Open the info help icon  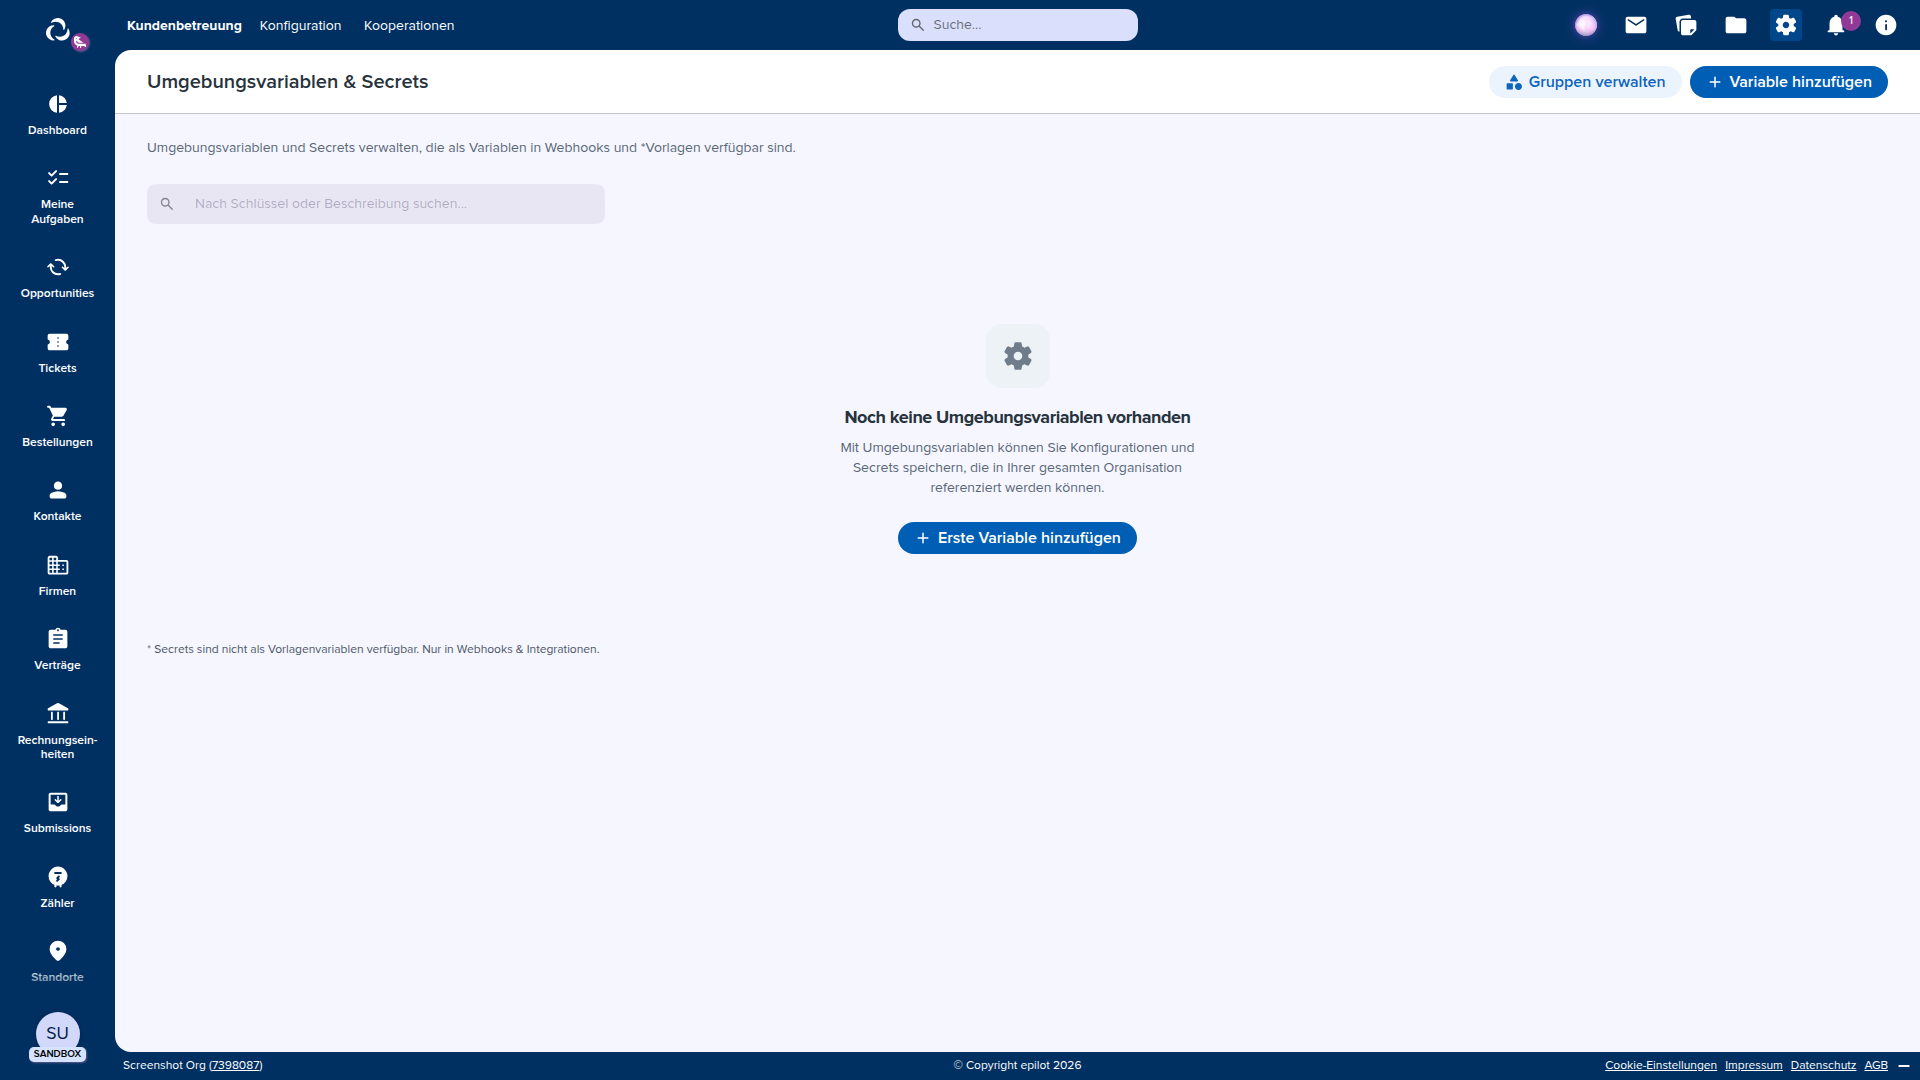(x=1886, y=25)
